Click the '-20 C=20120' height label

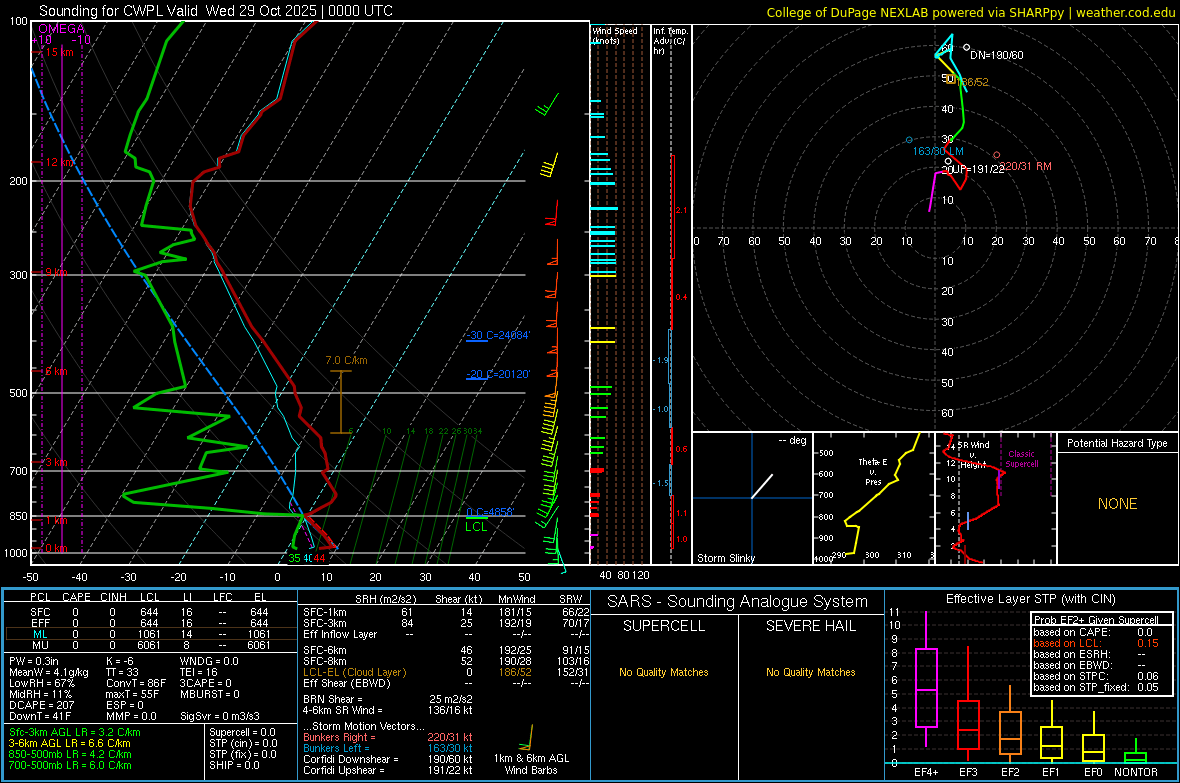tap(498, 374)
